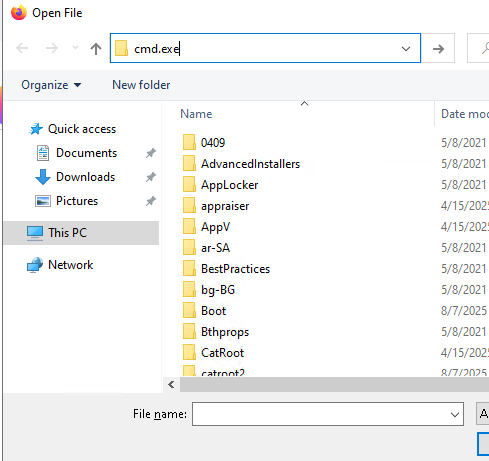Select the AppV folder
The width and height of the screenshot is (489, 461).
215,227
